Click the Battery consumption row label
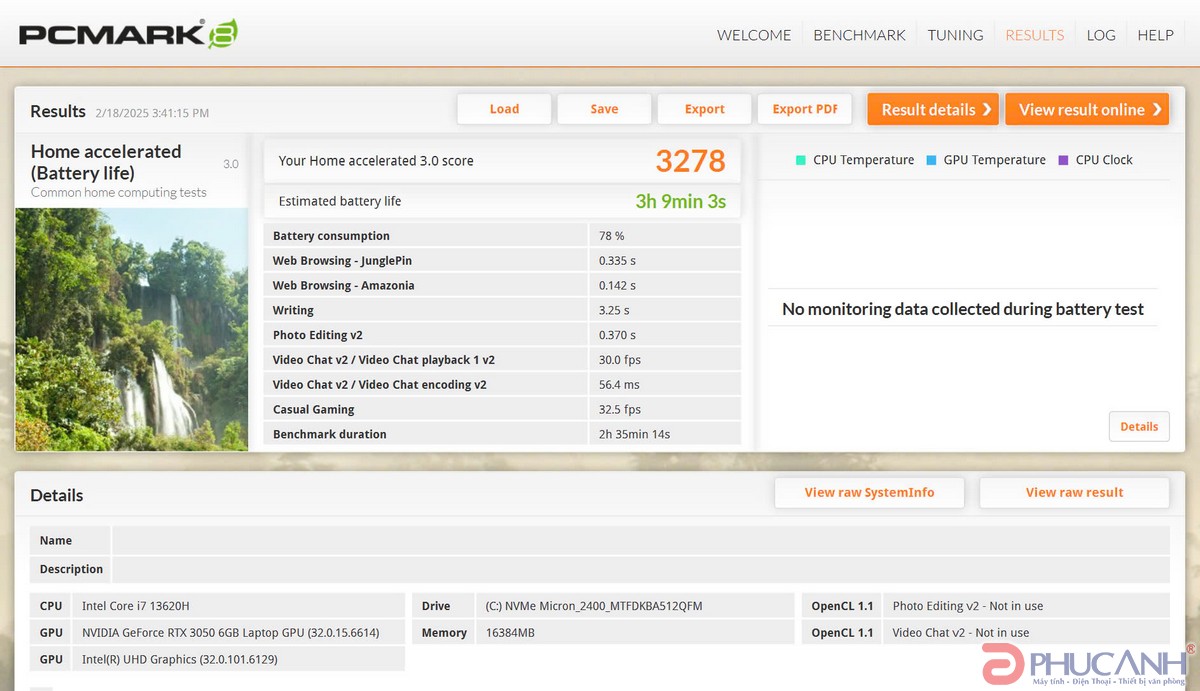The width and height of the screenshot is (1200, 691). pyautogui.click(x=331, y=236)
